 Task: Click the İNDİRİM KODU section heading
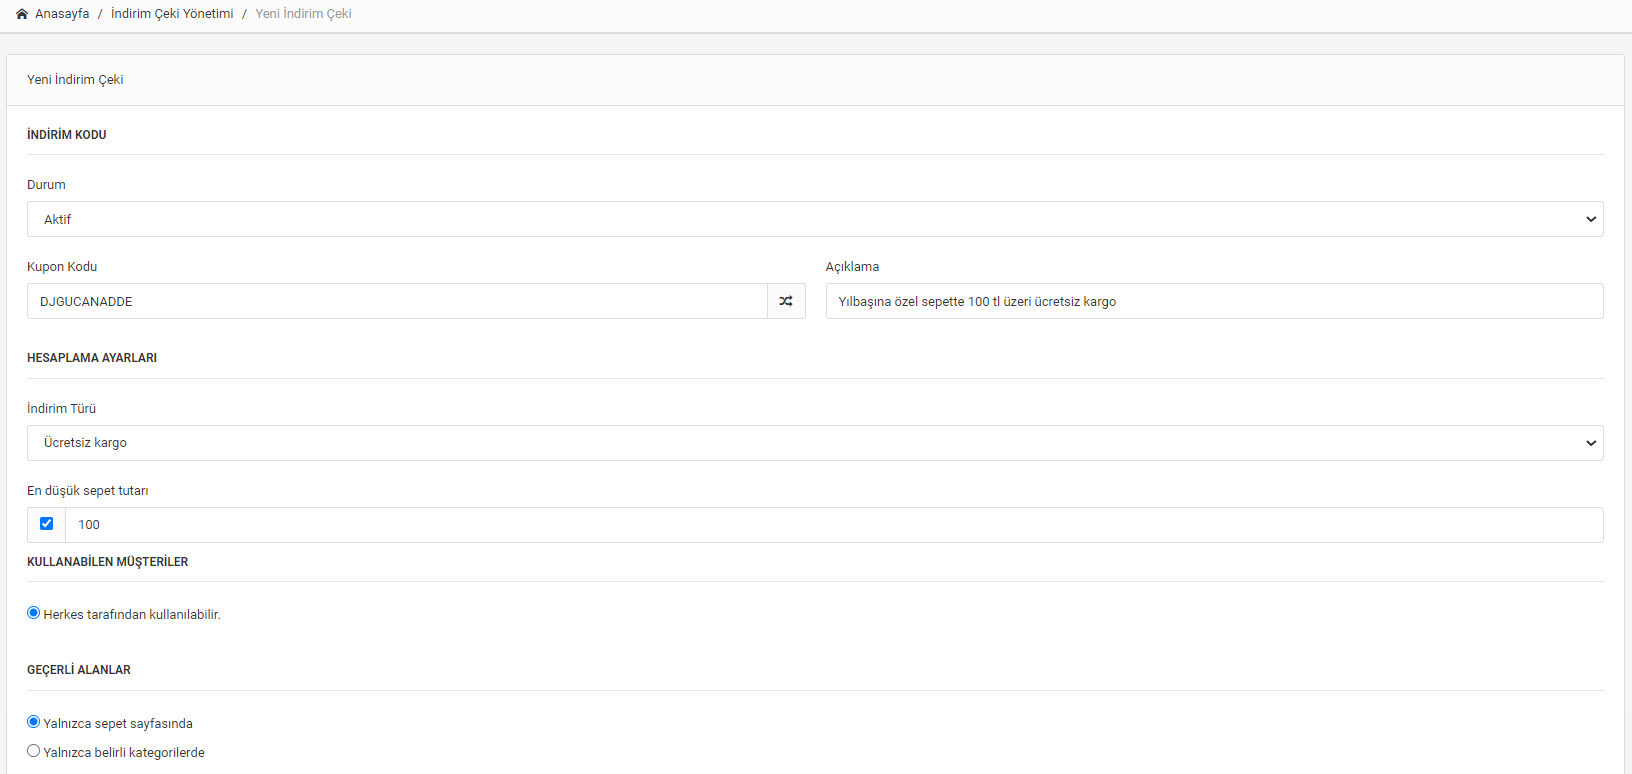click(x=67, y=135)
